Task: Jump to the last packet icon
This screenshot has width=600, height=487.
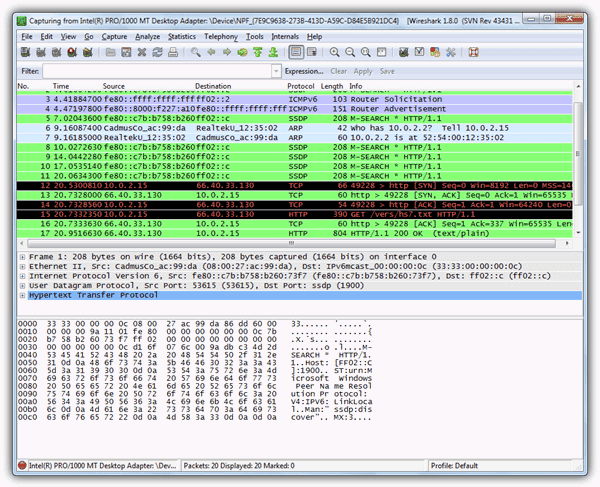Action: point(273,52)
